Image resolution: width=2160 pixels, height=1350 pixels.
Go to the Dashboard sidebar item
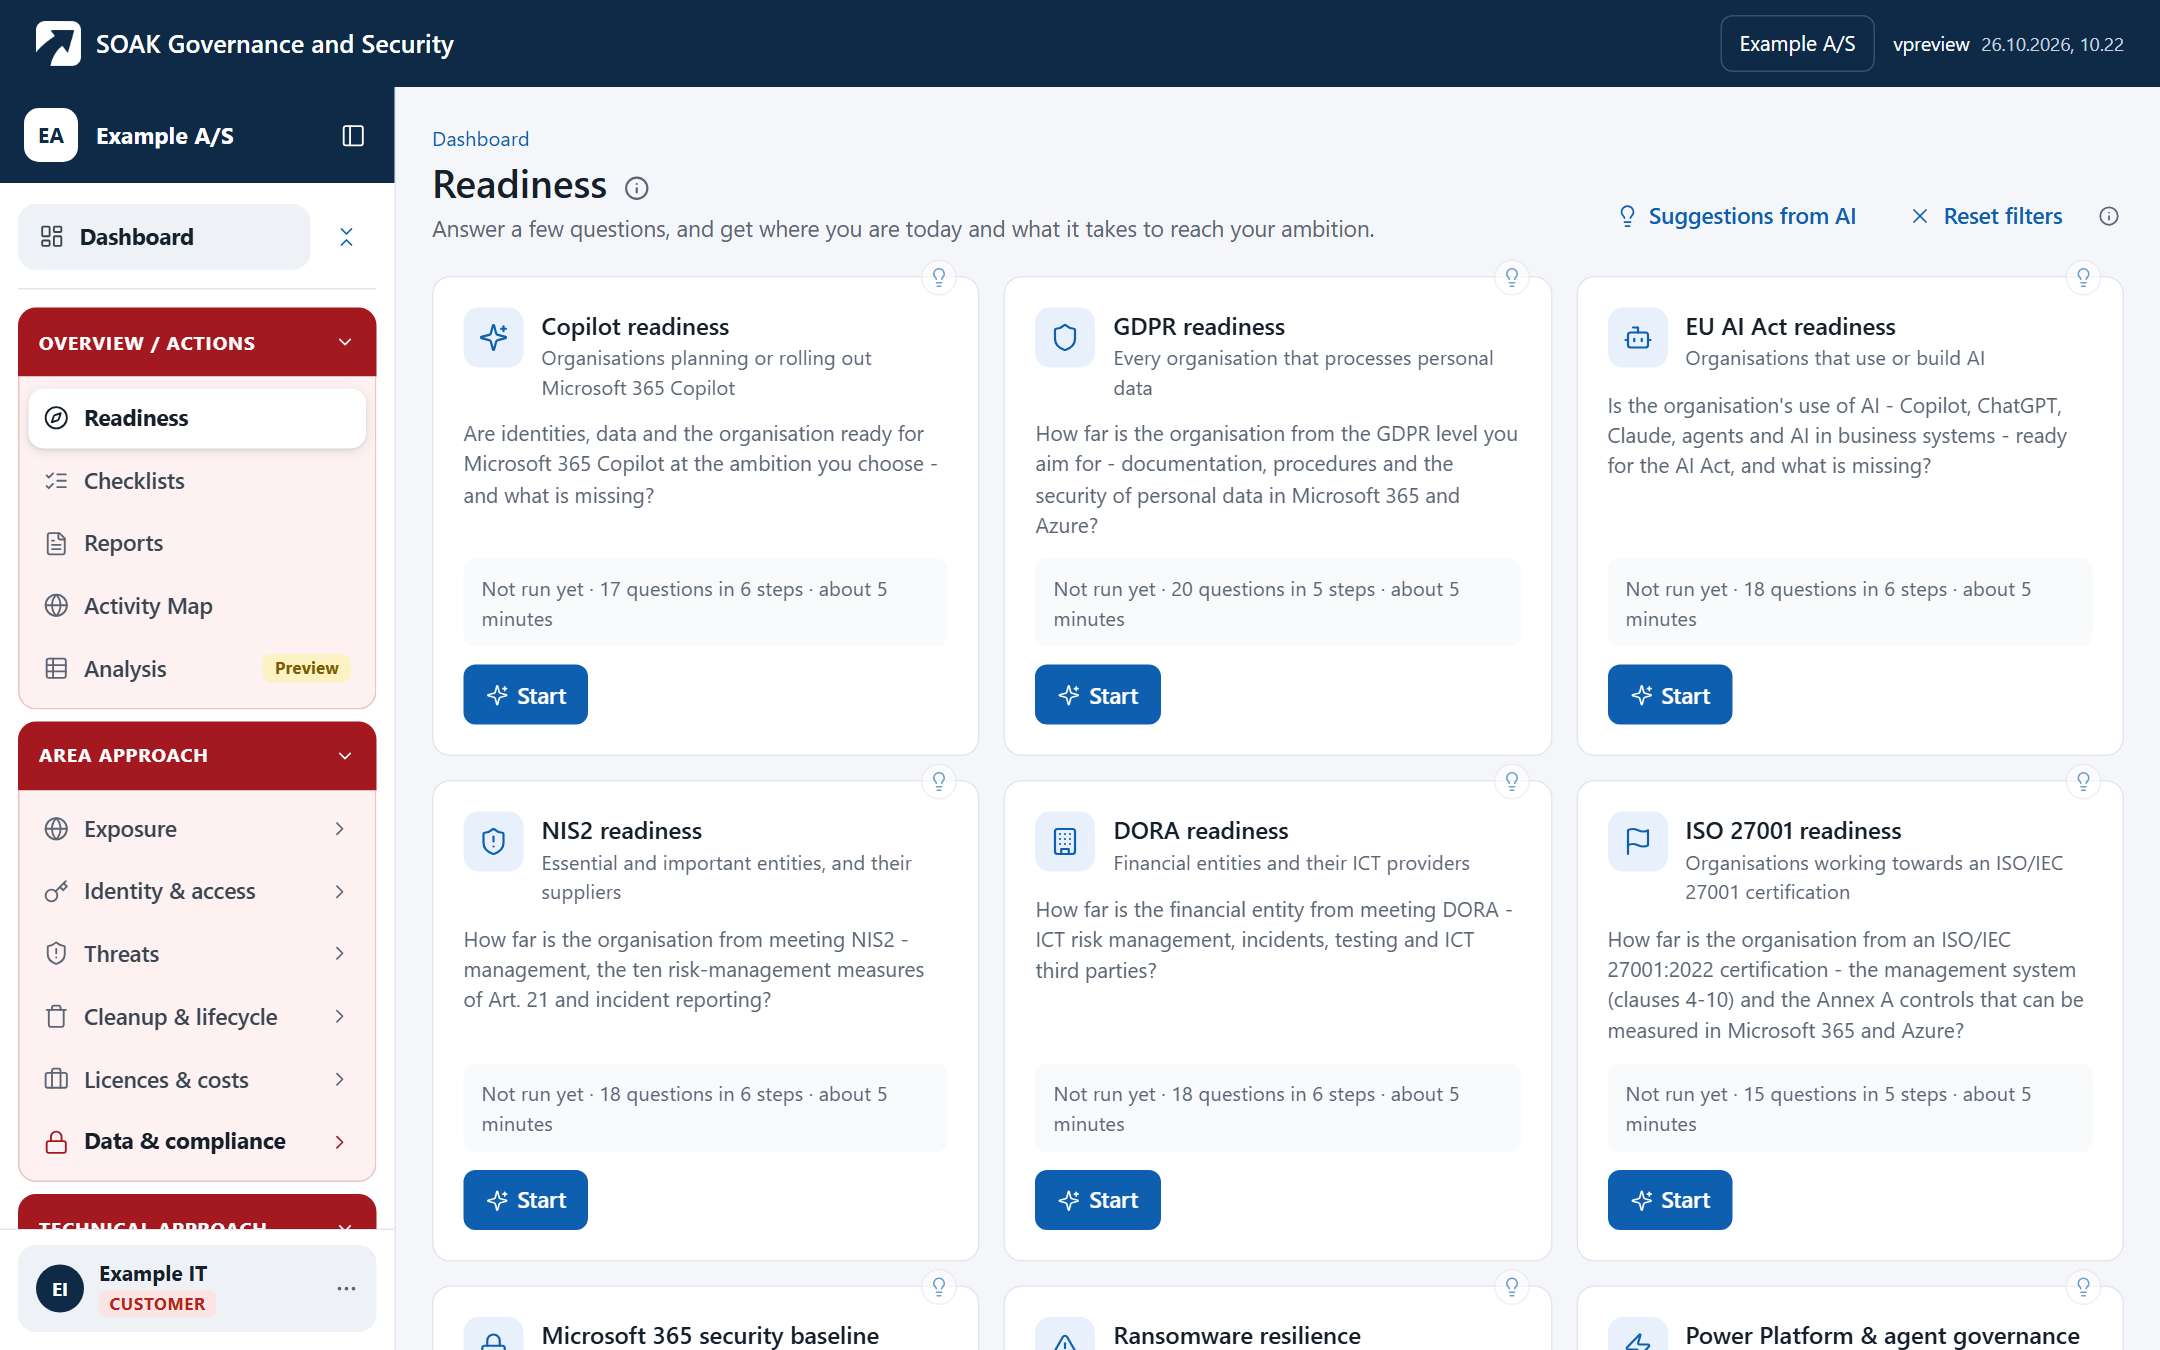(x=164, y=237)
